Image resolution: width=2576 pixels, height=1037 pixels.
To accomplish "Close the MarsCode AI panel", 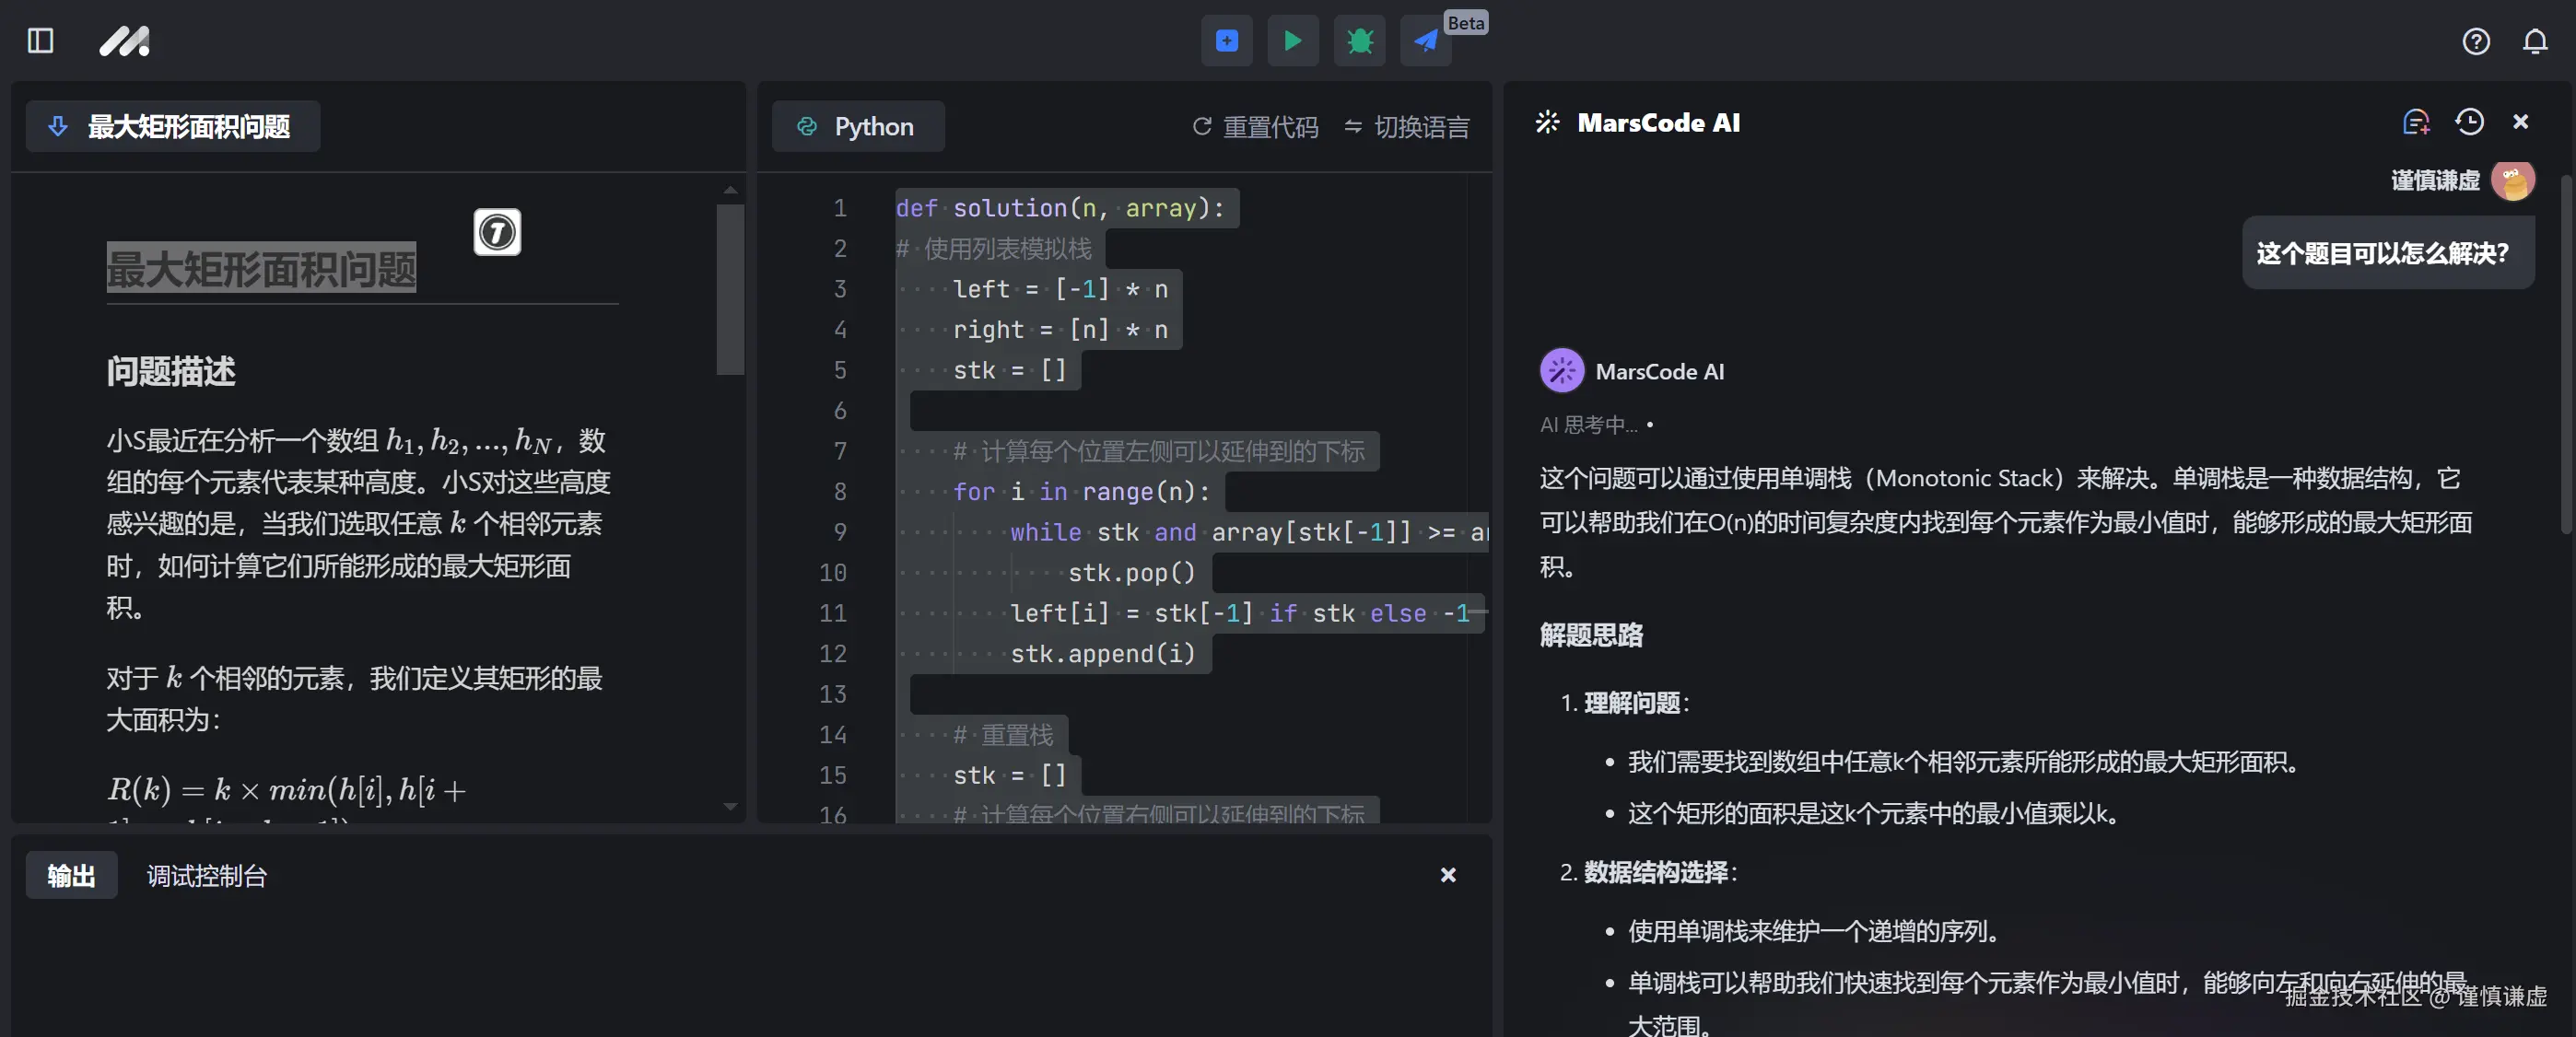I will [2520, 122].
